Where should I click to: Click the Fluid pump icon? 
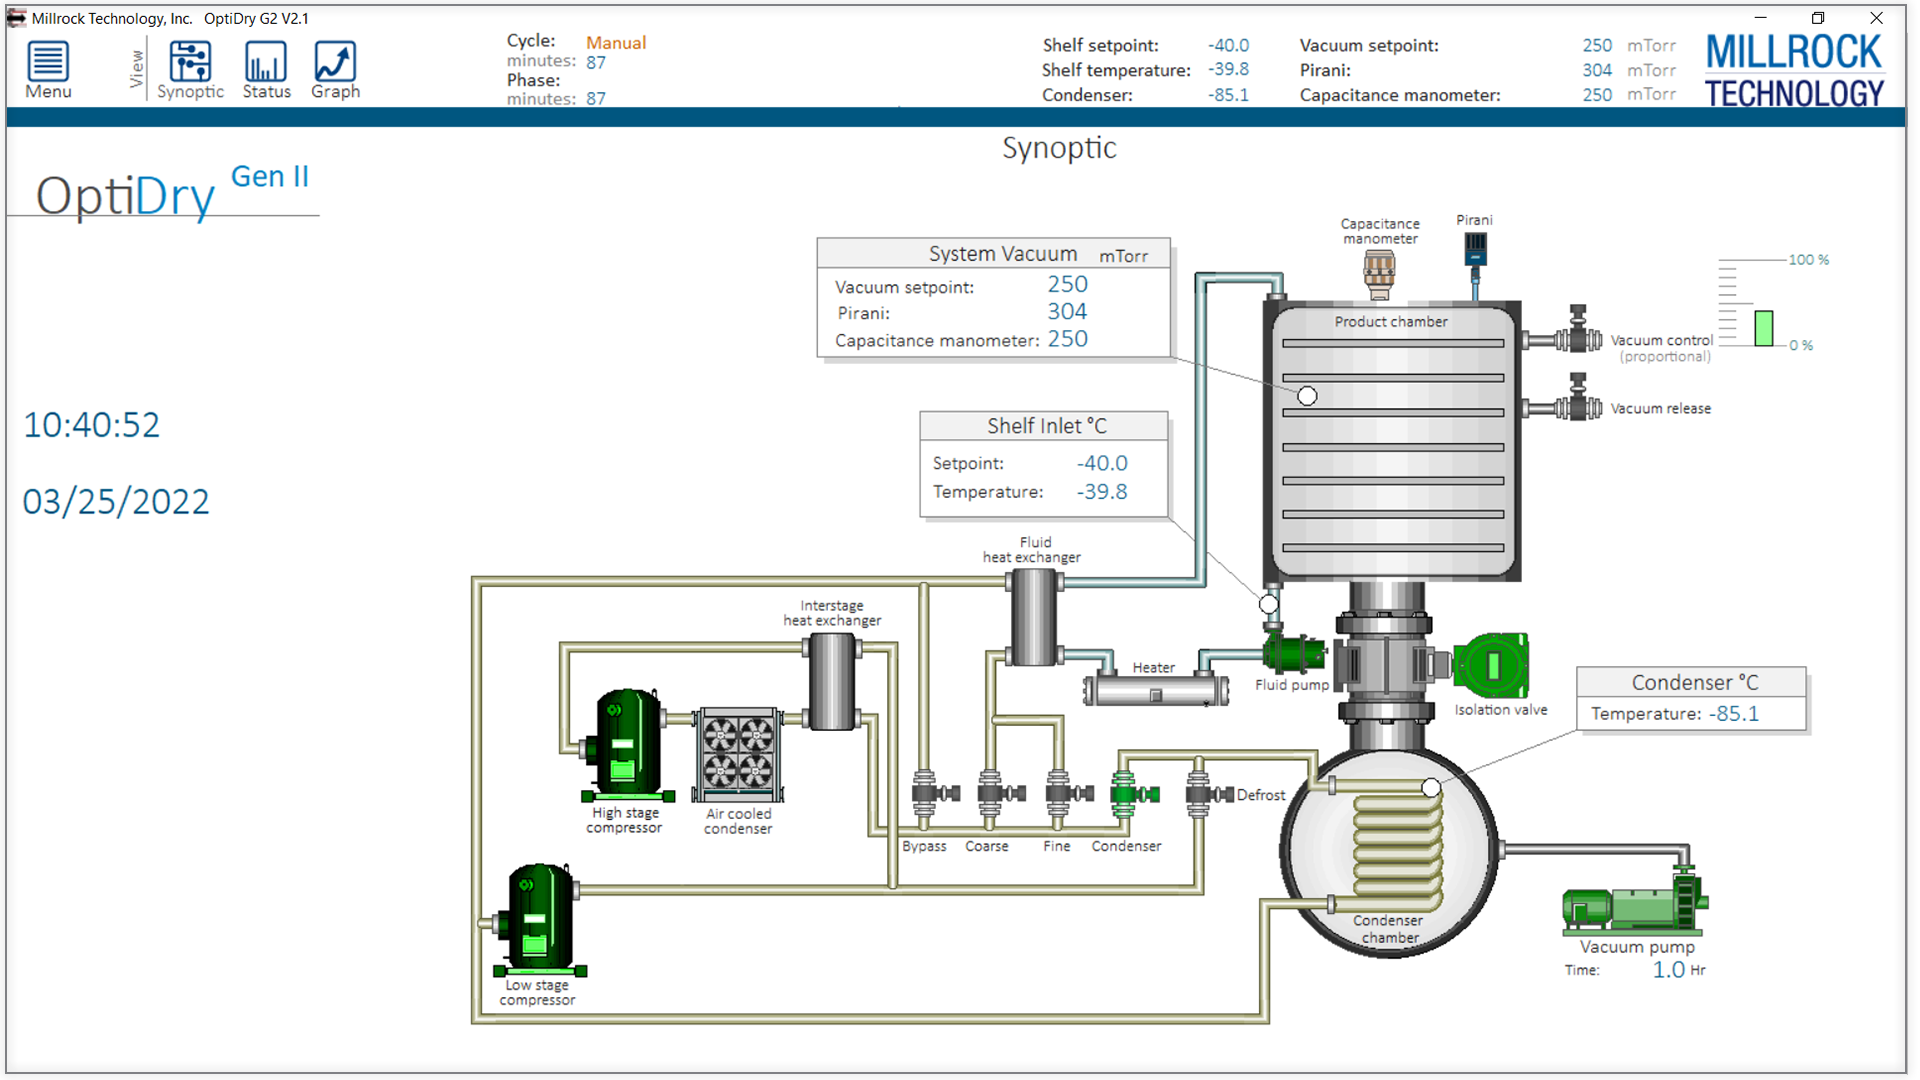pyautogui.click(x=1293, y=653)
